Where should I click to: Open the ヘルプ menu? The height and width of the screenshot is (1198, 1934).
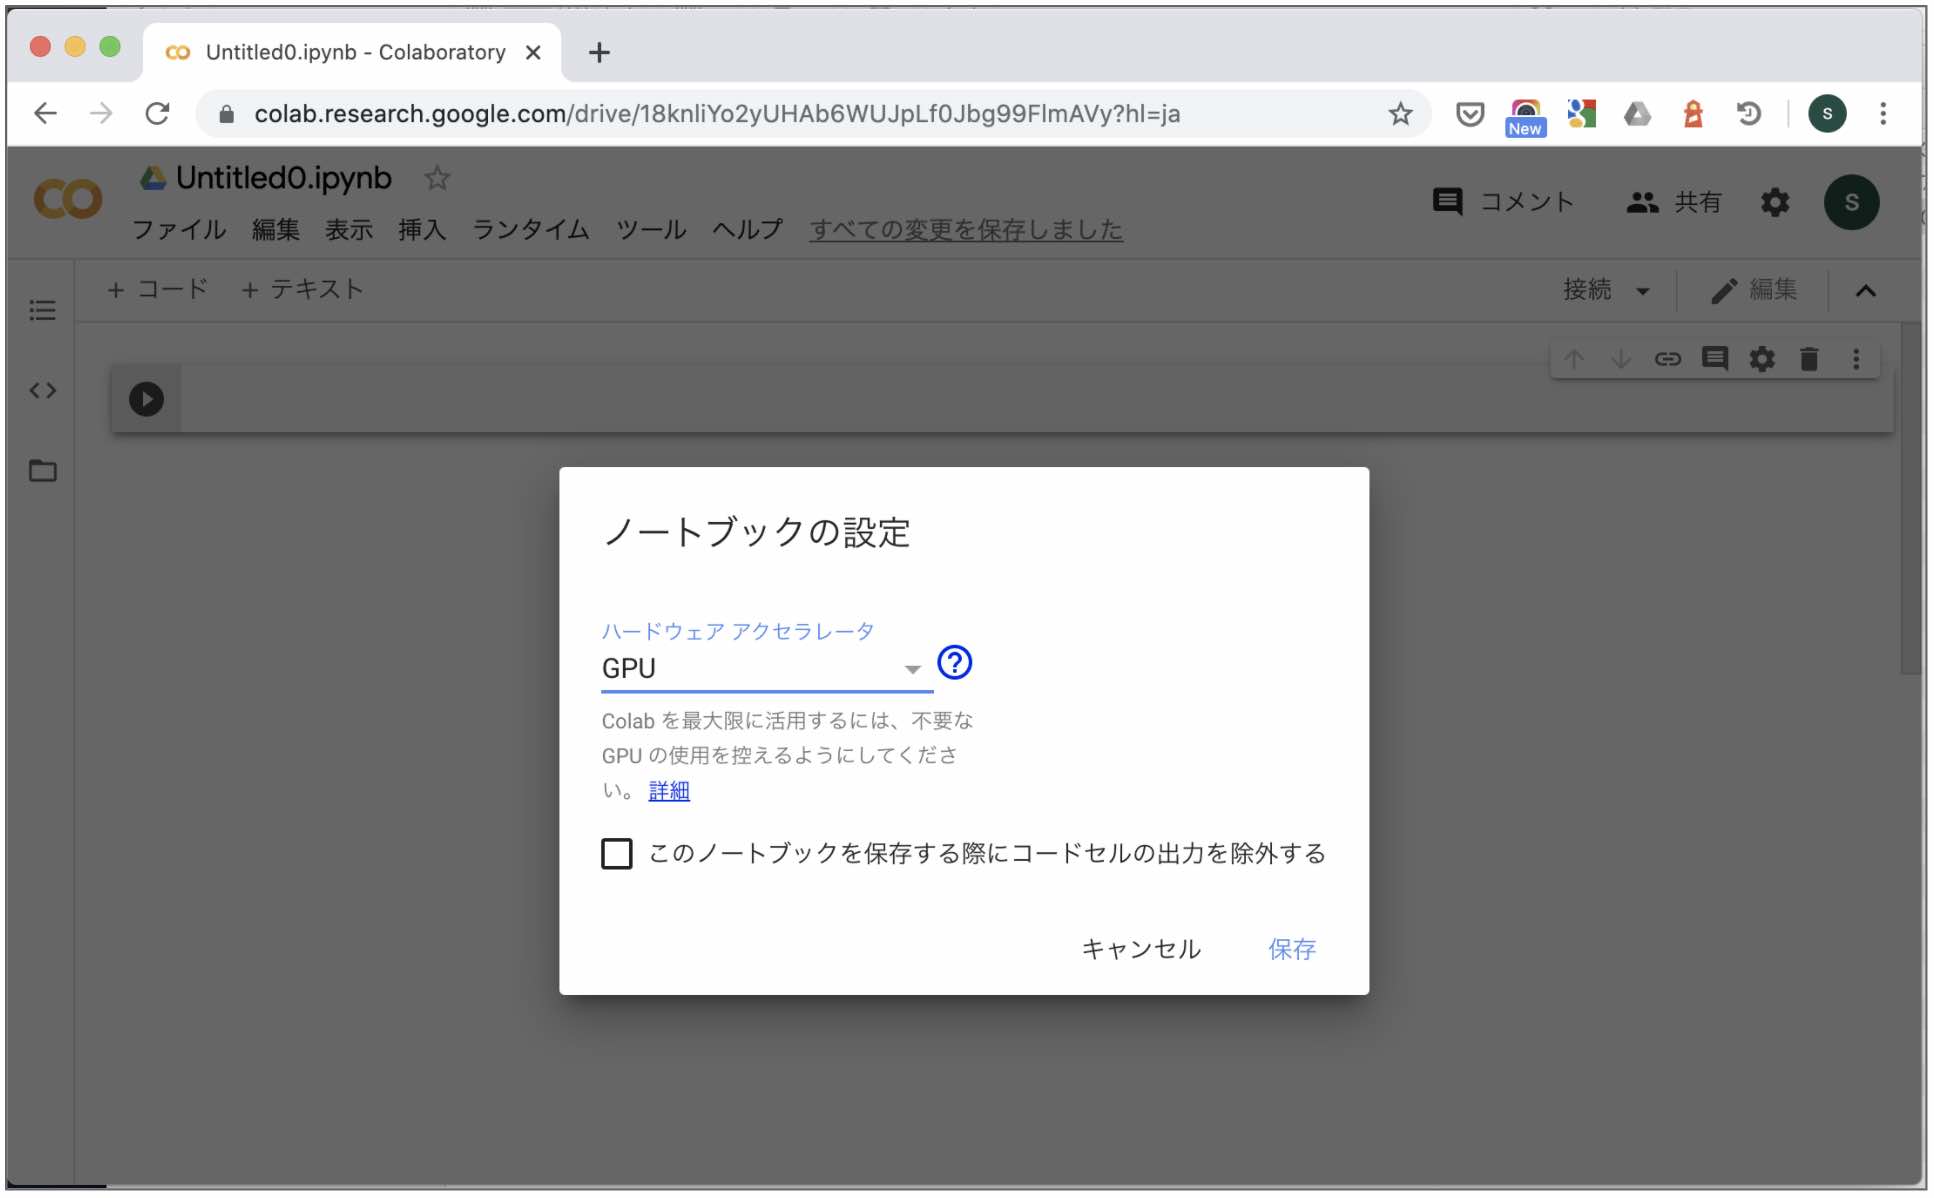747,230
